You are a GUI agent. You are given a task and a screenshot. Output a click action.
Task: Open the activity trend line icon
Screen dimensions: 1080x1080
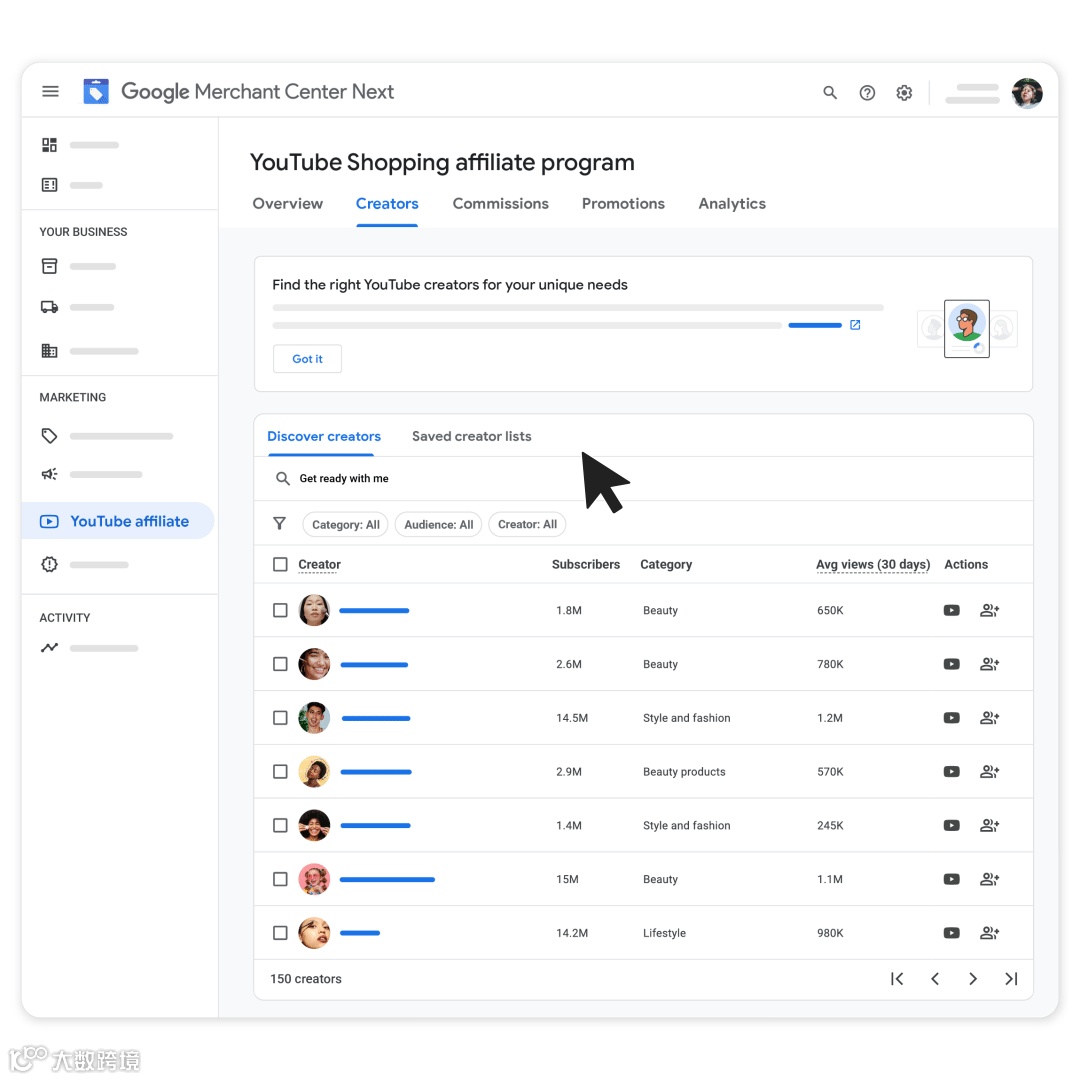[50, 647]
